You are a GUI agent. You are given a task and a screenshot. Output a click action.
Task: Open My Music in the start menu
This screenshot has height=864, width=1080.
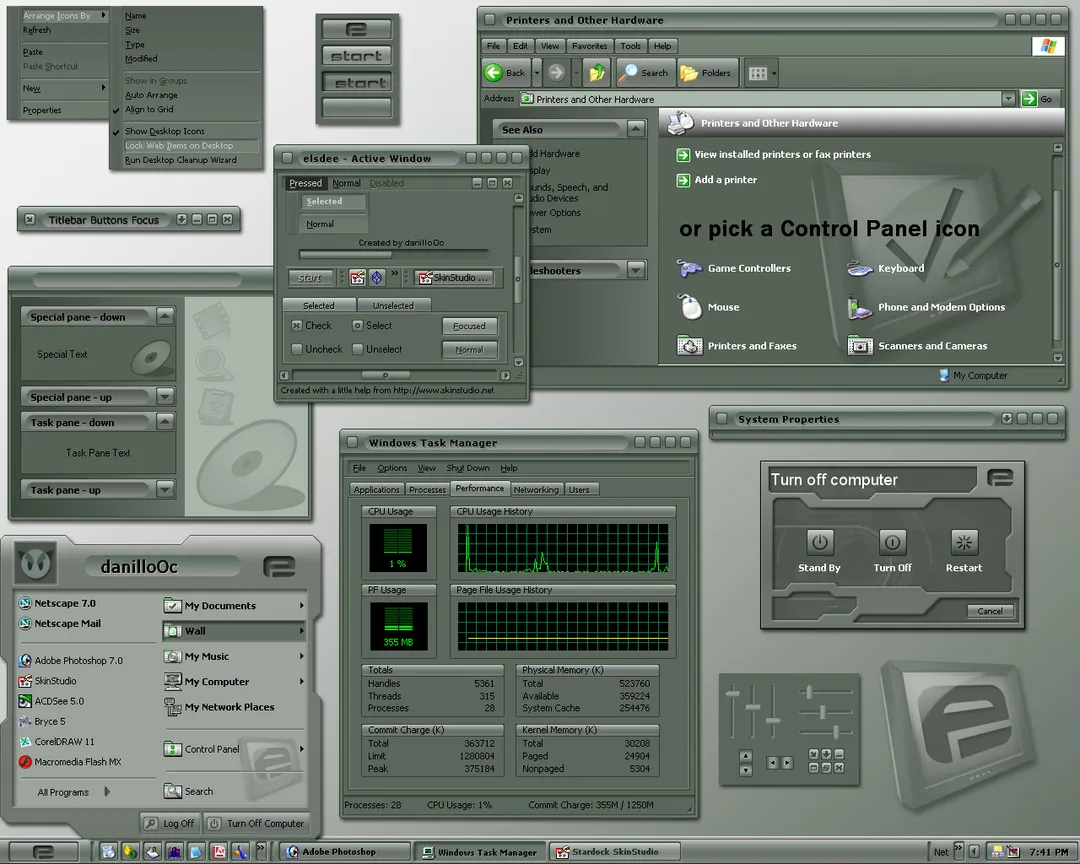[233, 657]
